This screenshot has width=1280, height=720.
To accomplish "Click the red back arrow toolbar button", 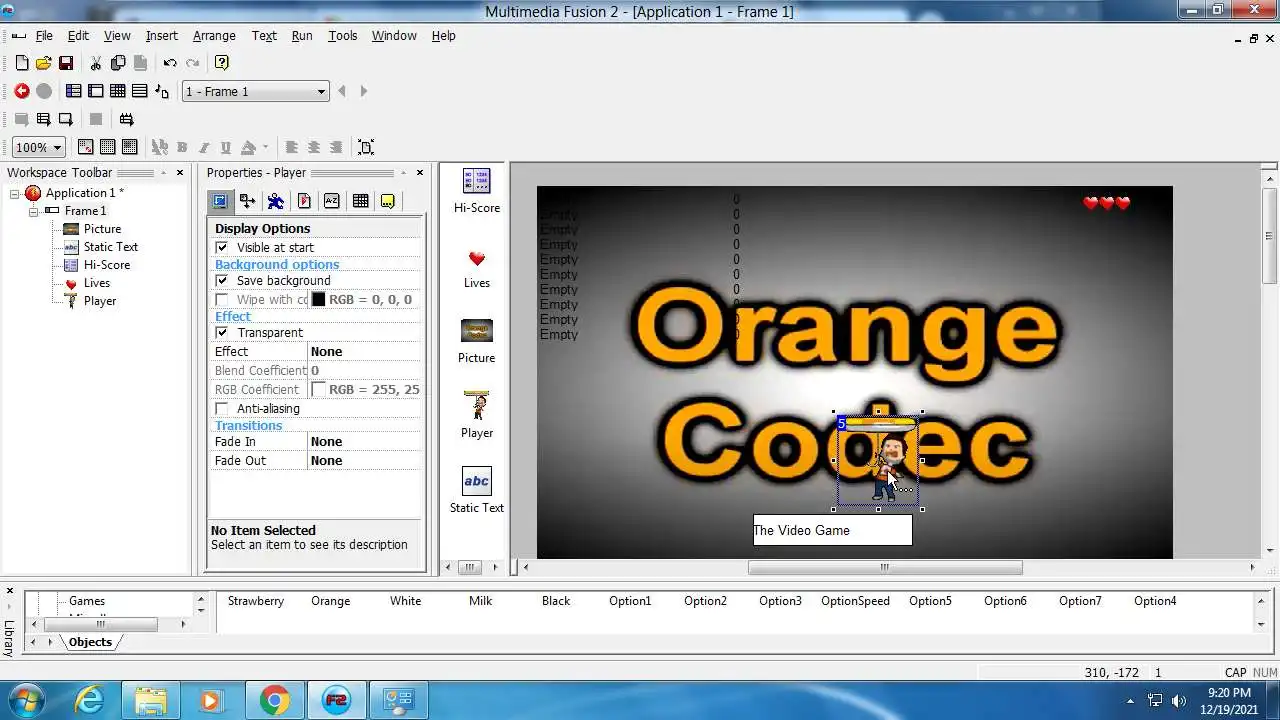I will 22,91.
